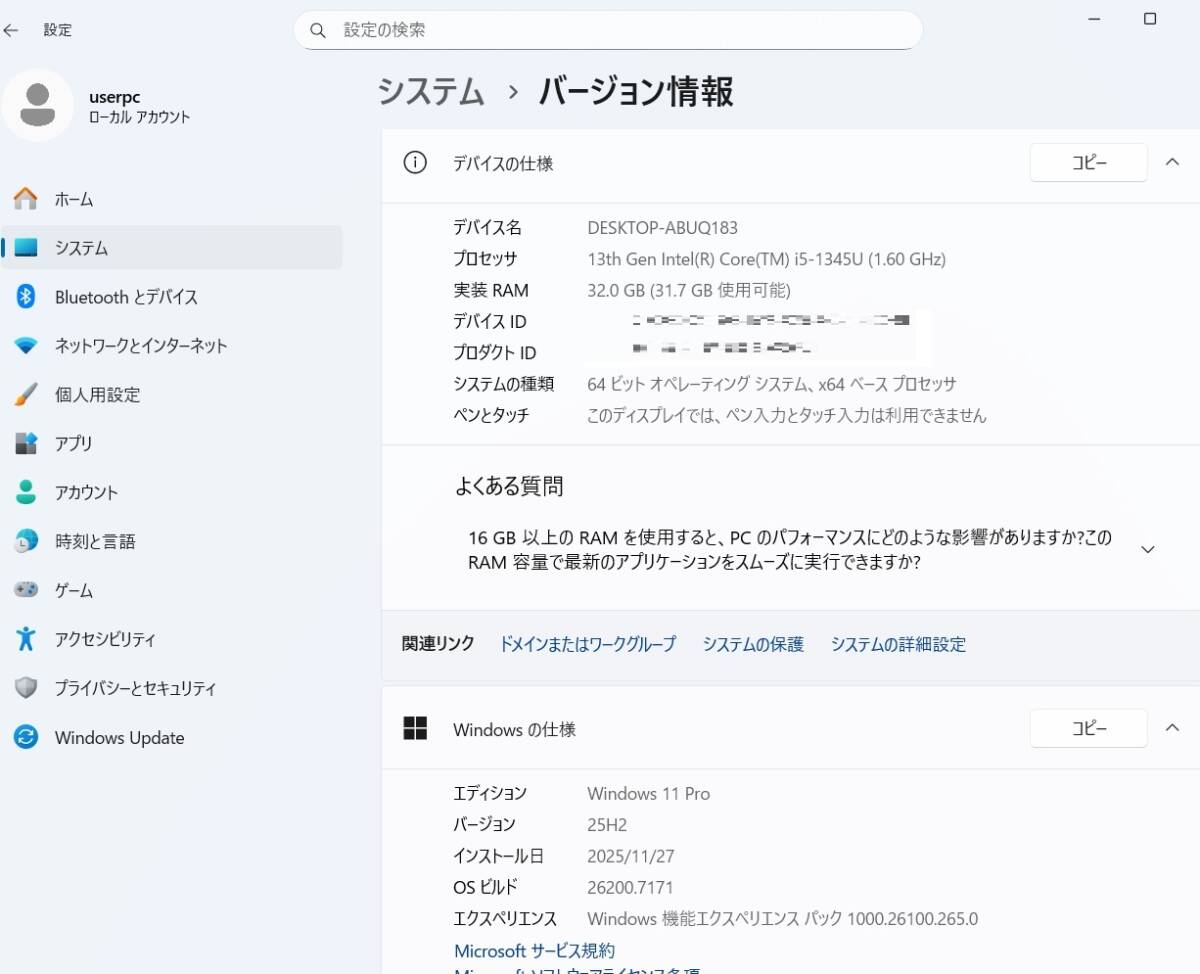Click the ネットワークとインターネット Wi-Fi icon
Viewport: 1200px width, 974px height.
26,346
